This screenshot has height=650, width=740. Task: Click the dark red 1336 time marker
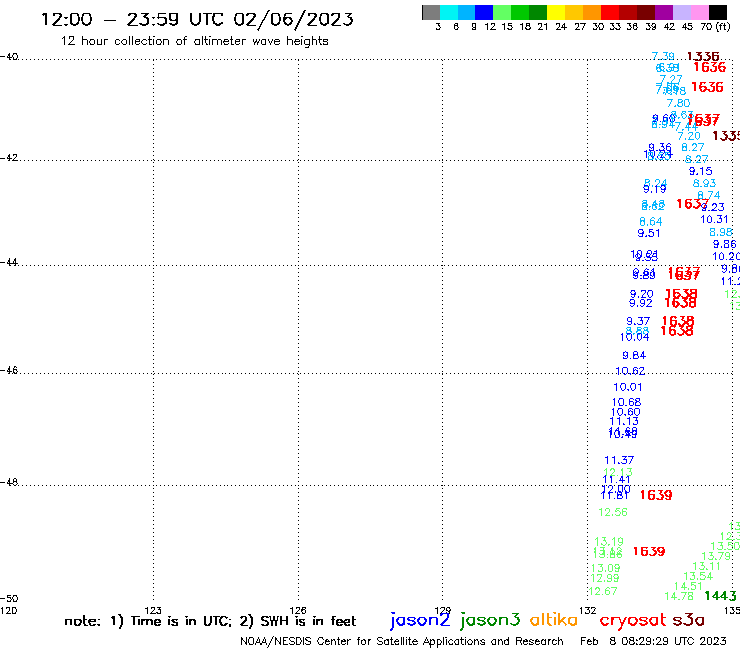point(703,56)
